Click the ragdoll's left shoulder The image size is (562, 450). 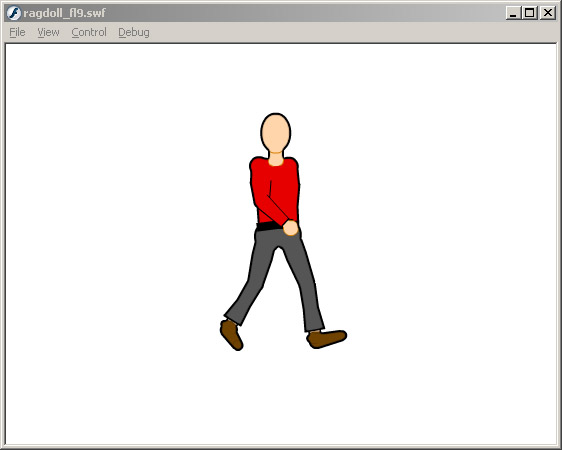[x=257, y=166]
